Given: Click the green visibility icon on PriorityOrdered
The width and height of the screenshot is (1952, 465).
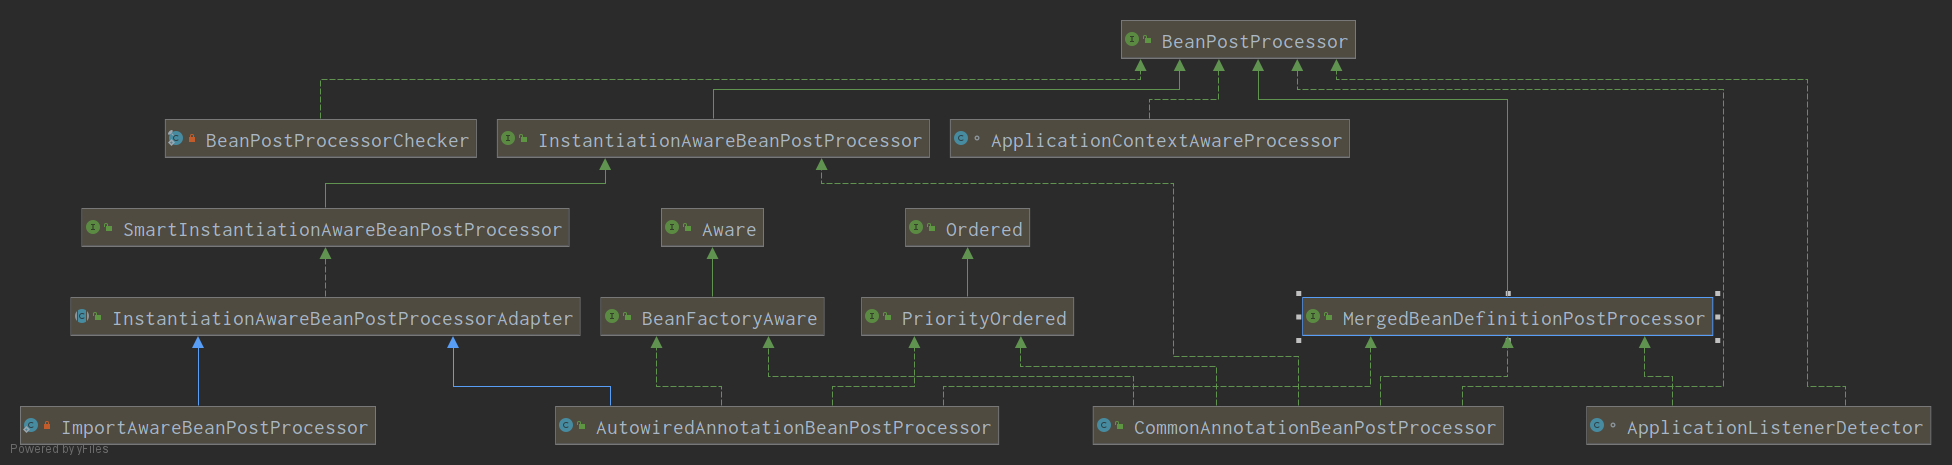Looking at the screenshot, I should (x=887, y=317).
